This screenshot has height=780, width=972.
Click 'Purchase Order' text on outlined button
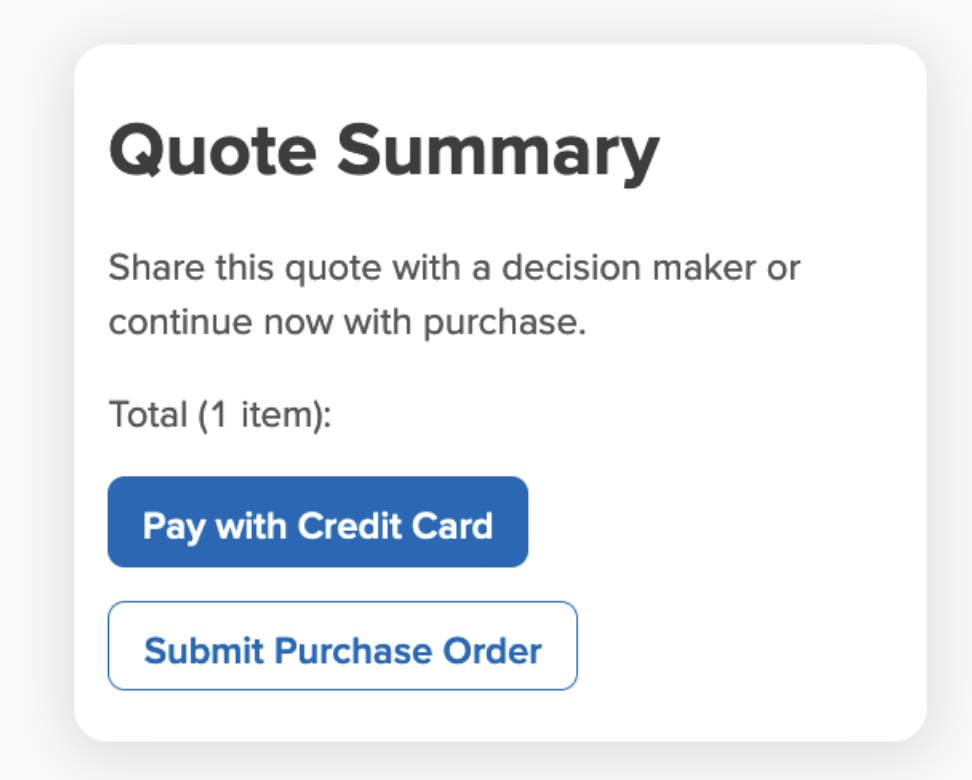tap(408, 651)
